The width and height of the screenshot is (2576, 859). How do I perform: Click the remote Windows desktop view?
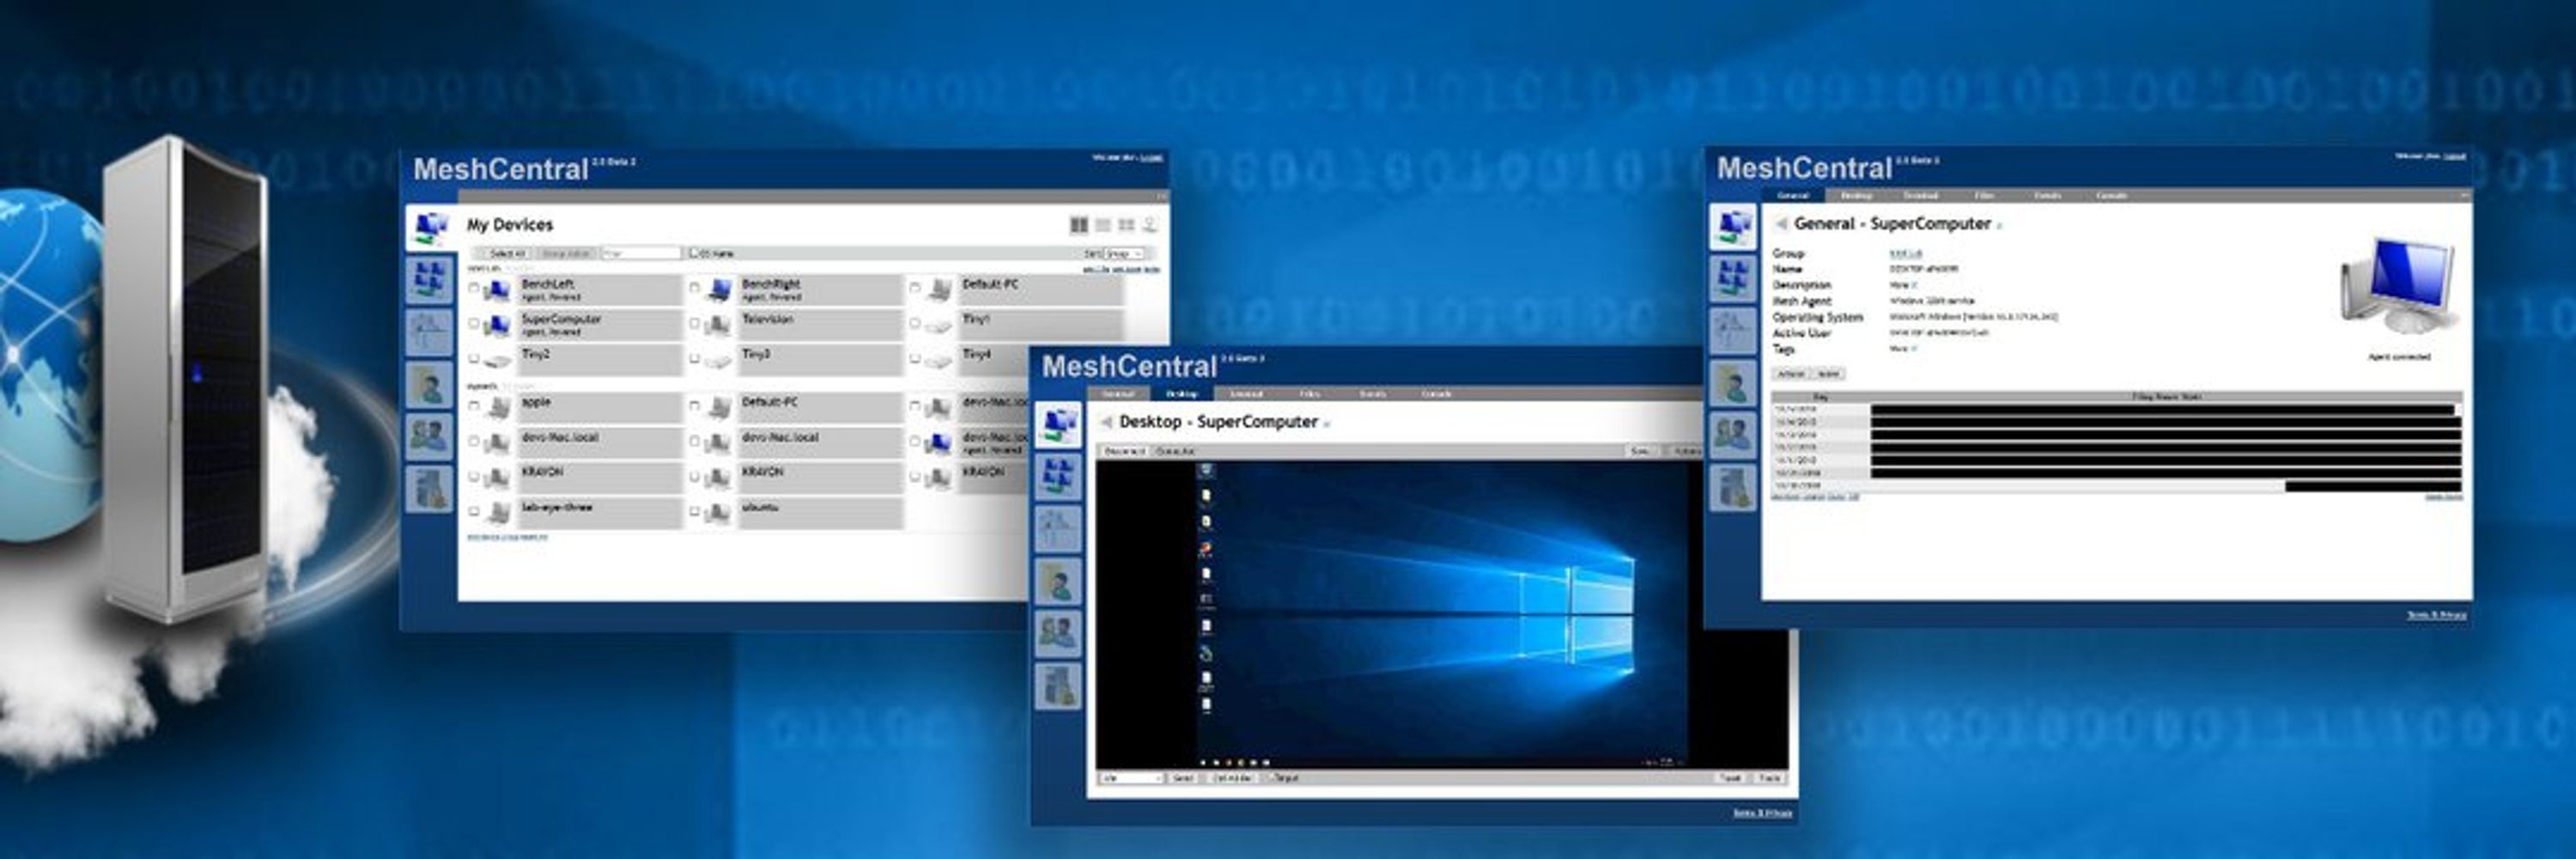pyautogui.click(x=1441, y=615)
